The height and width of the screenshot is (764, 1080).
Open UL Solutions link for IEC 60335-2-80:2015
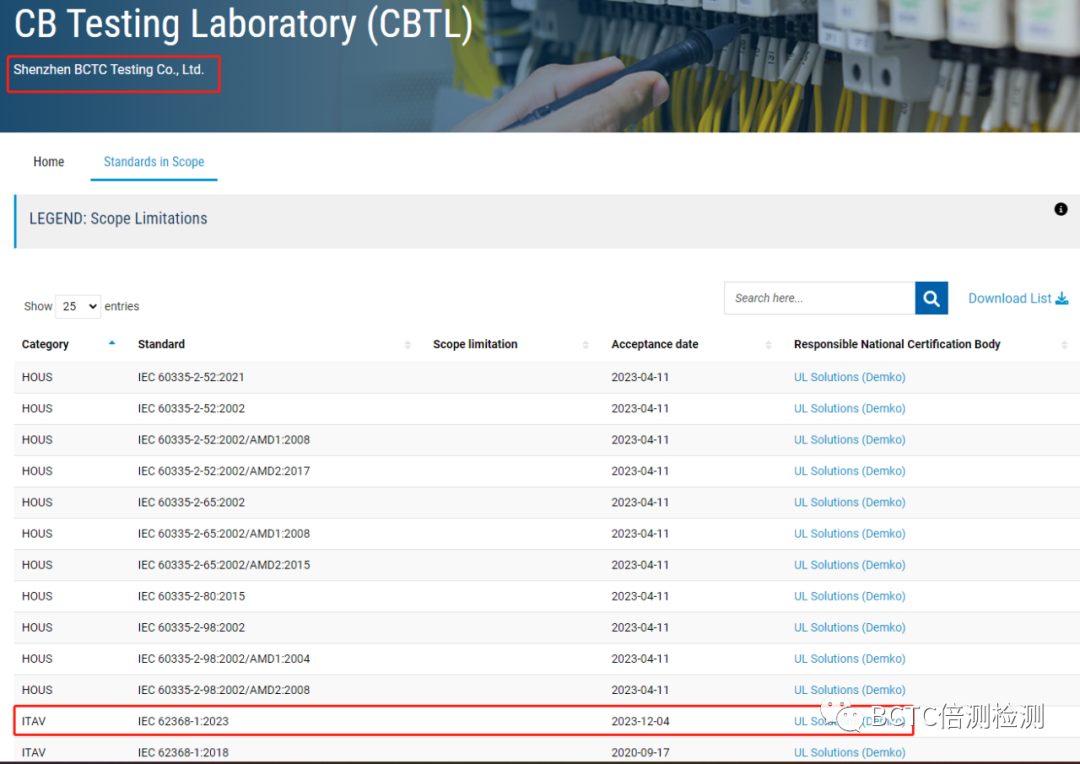click(x=849, y=597)
